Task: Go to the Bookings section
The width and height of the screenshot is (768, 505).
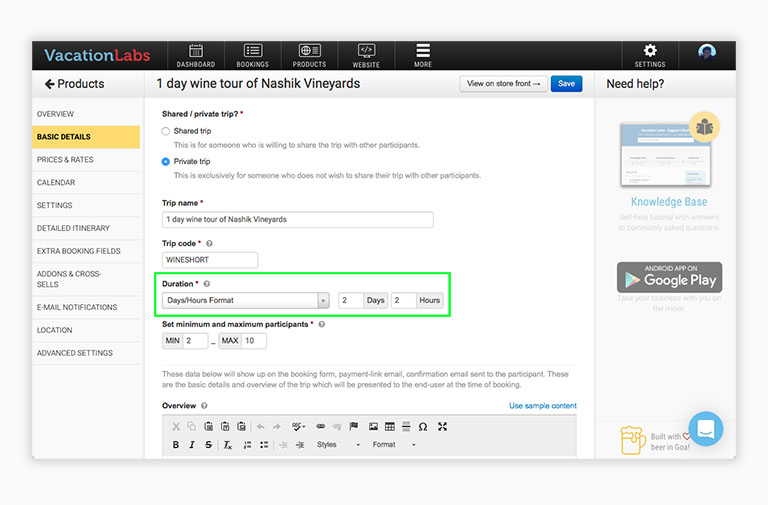Action: (252, 55)
